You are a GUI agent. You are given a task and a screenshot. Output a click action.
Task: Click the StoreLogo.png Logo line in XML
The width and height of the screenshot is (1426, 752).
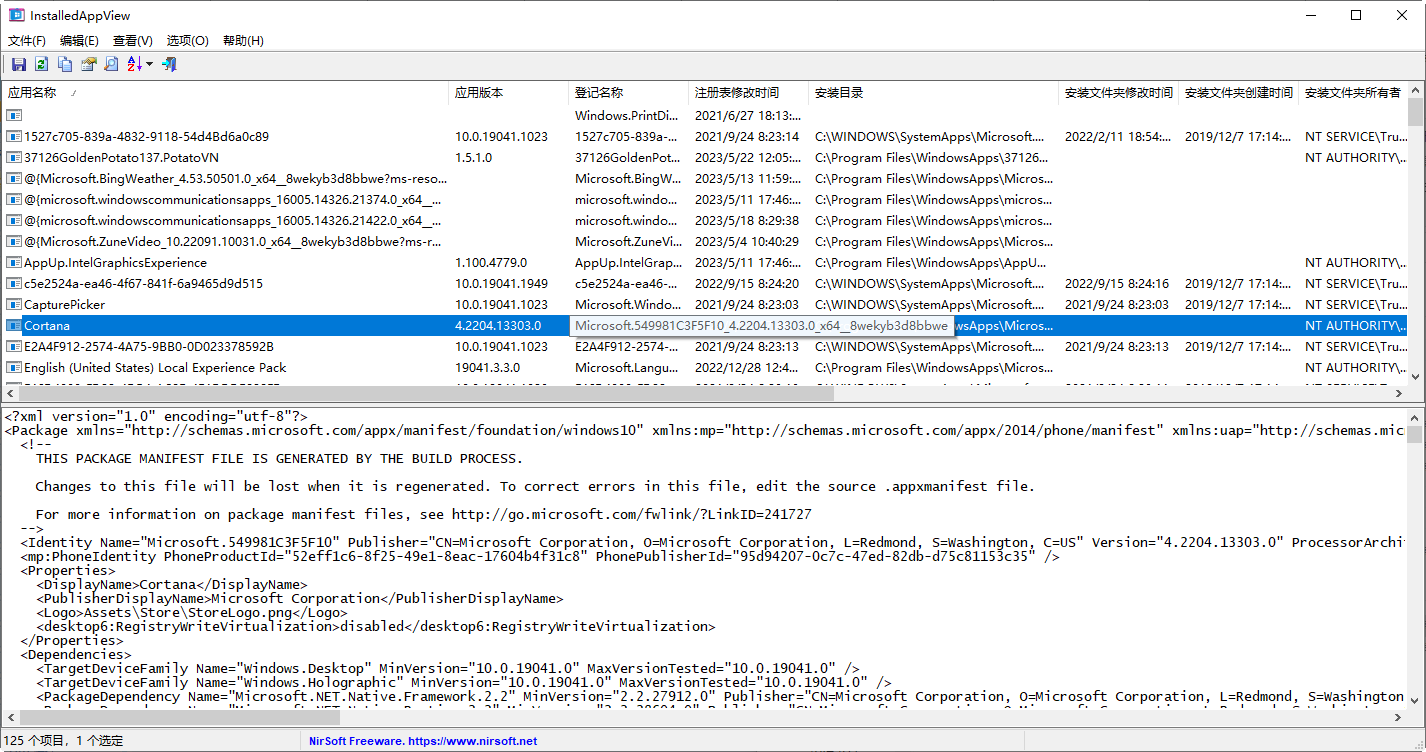click(x=192, y=613)
